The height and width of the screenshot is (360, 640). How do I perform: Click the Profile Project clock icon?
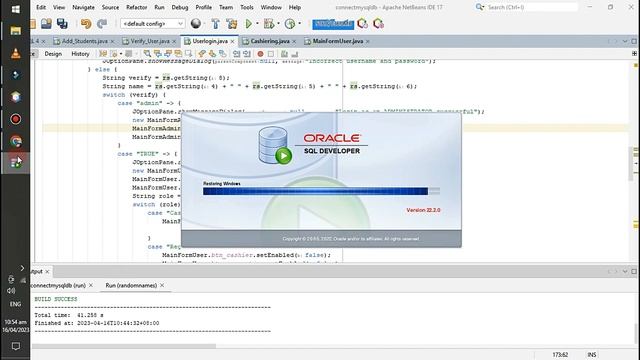coord(290,24)
